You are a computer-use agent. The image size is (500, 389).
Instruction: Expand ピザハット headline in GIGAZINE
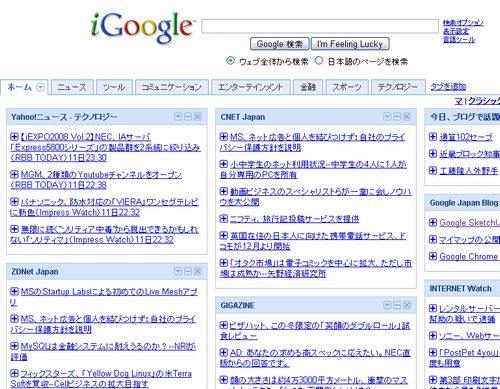pos(224,325)
